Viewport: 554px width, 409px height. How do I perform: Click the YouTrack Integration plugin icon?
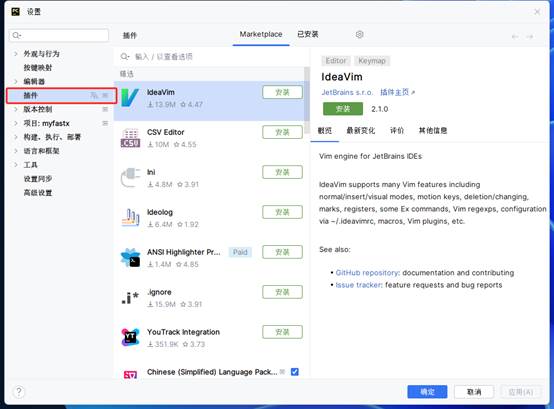(x=130, y=337)
